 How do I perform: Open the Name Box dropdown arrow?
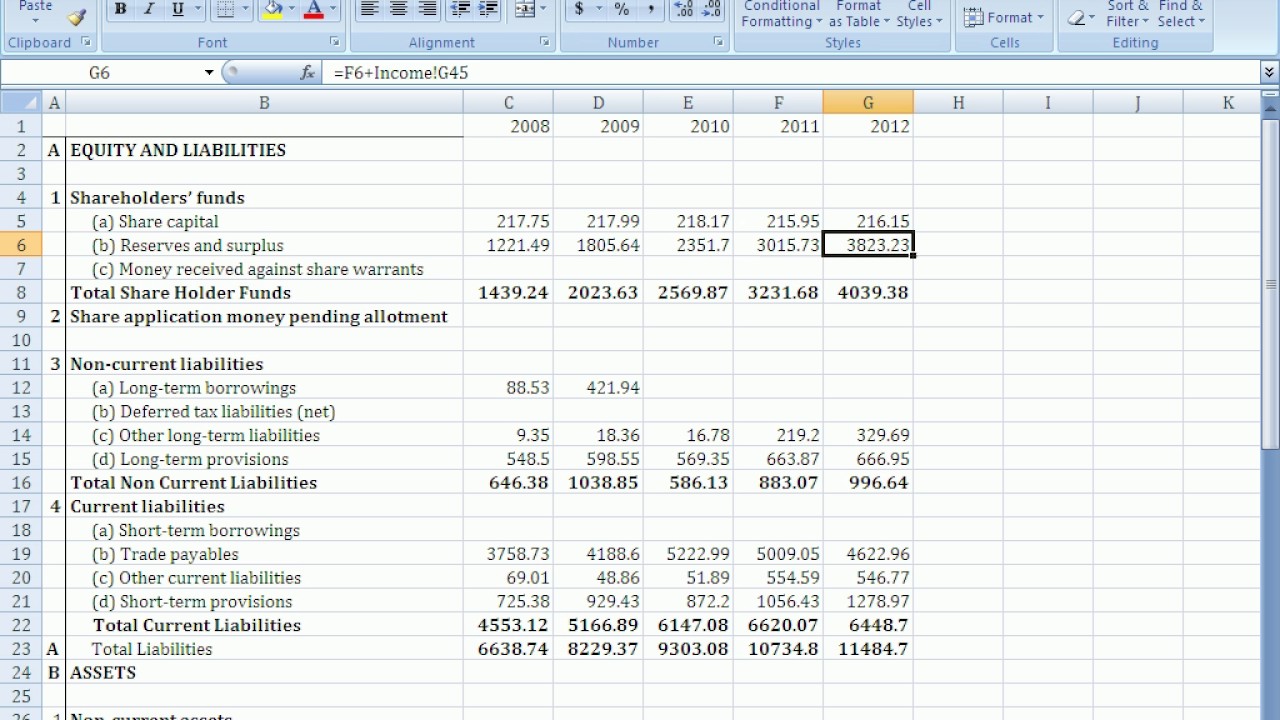coord(209,73)
